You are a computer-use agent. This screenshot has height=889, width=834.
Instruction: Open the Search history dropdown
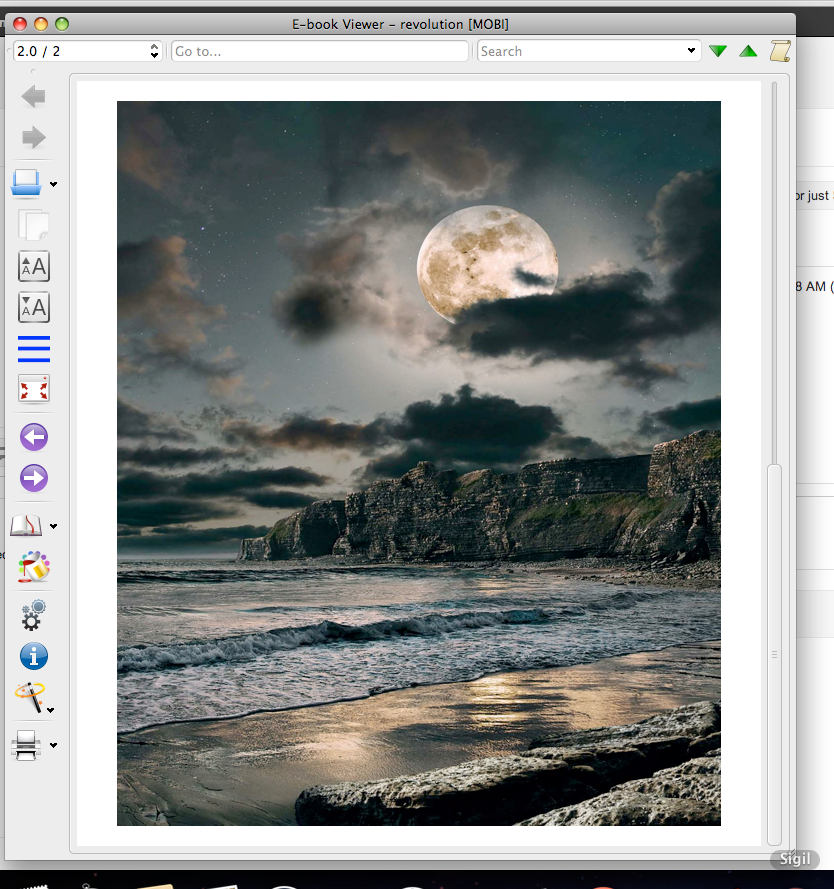coord(691,50)
